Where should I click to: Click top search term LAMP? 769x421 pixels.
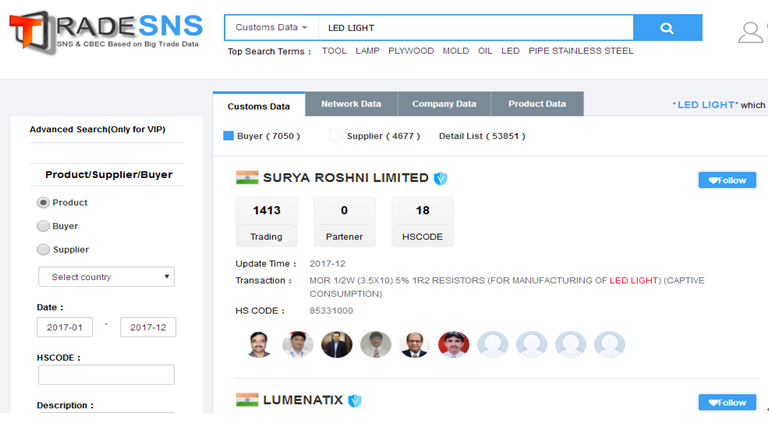point(367,51)
